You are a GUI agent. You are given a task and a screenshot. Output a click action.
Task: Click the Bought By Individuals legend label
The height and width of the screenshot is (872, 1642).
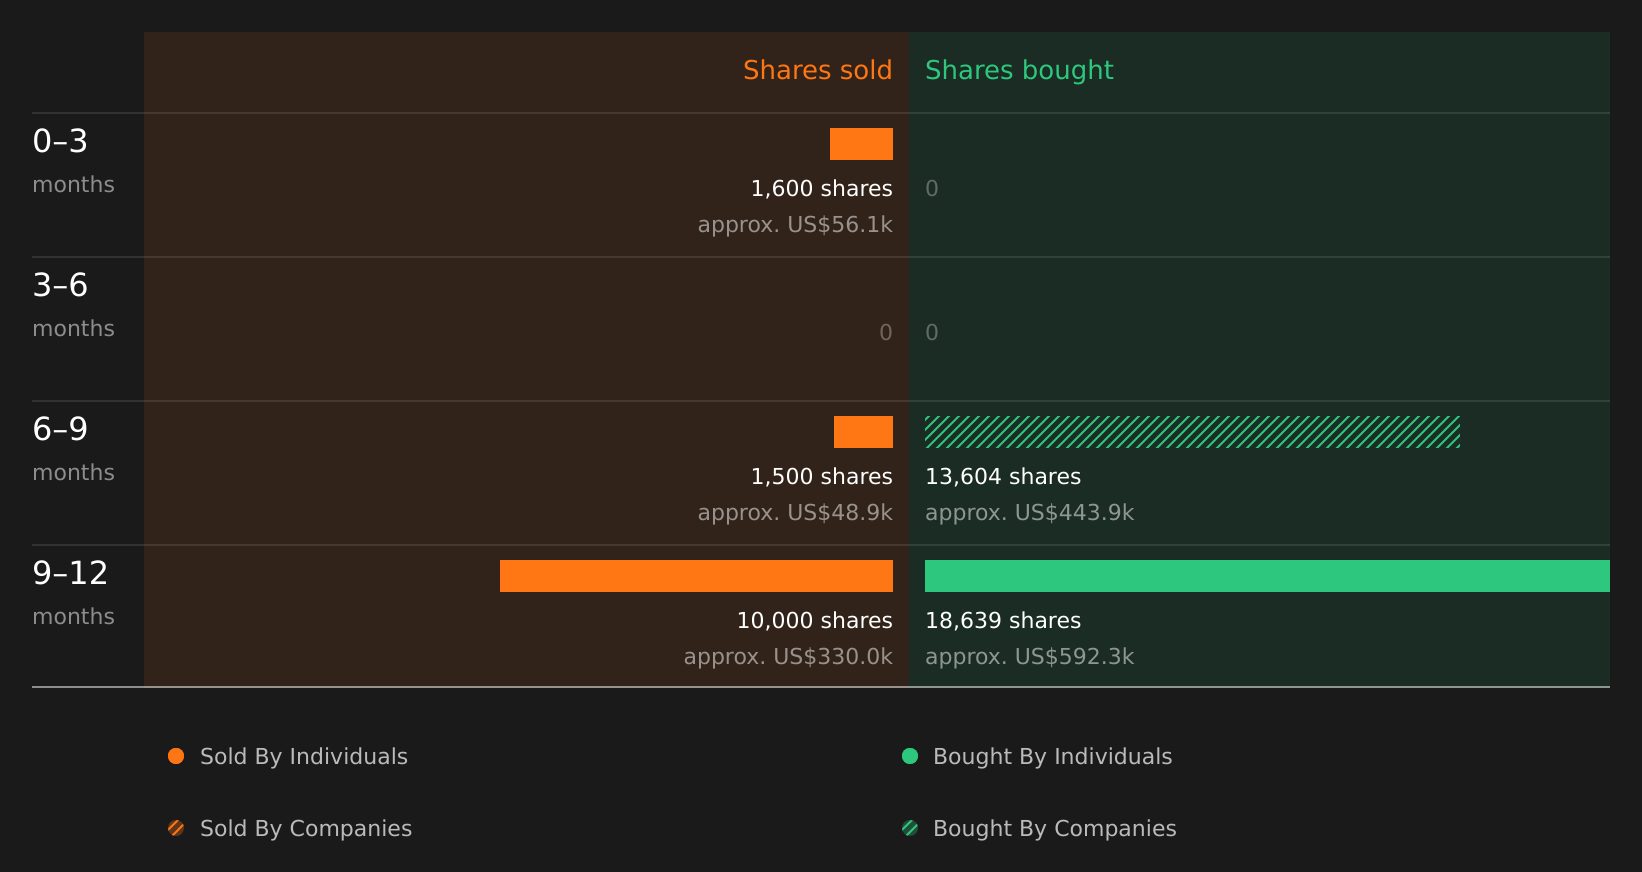tap(1052, 756)
